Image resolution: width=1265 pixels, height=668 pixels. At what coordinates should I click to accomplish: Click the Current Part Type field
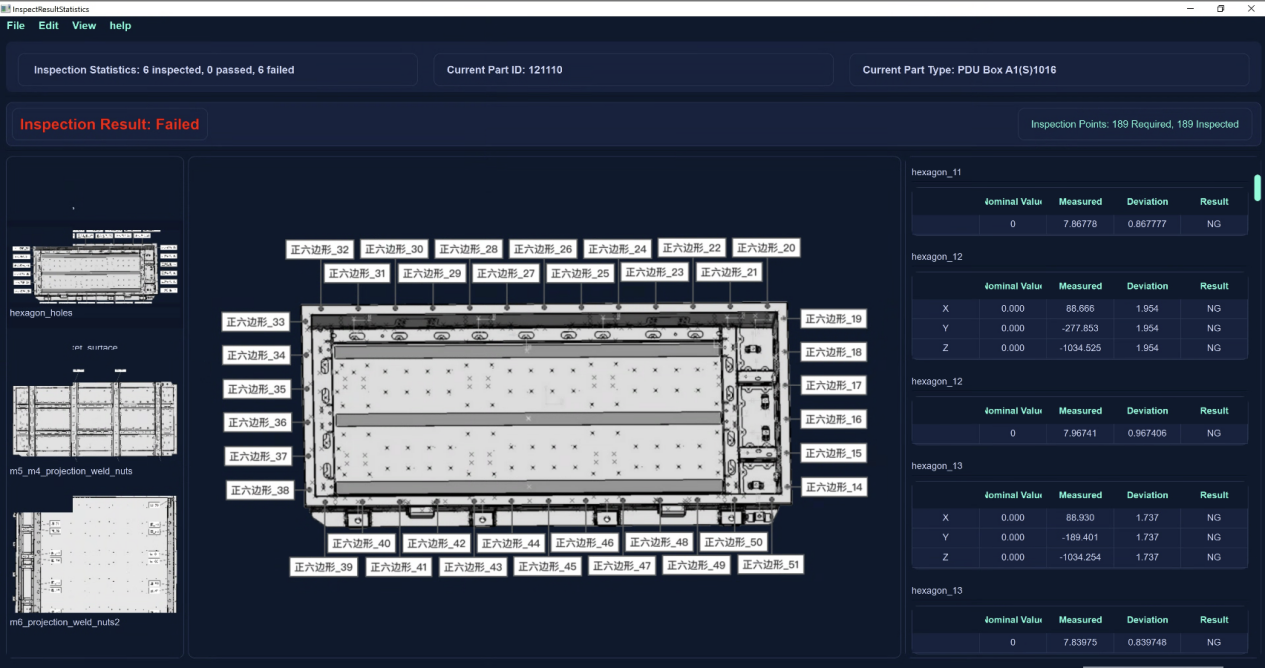click(x=1049, y=70)
